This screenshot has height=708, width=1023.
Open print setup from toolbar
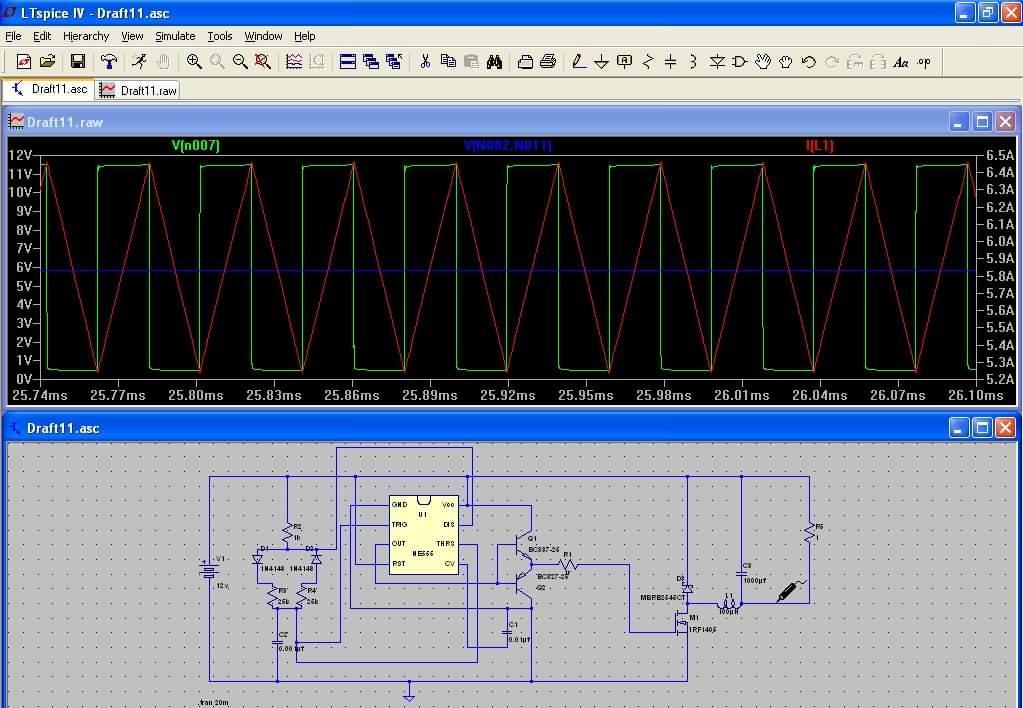point(525,62)
